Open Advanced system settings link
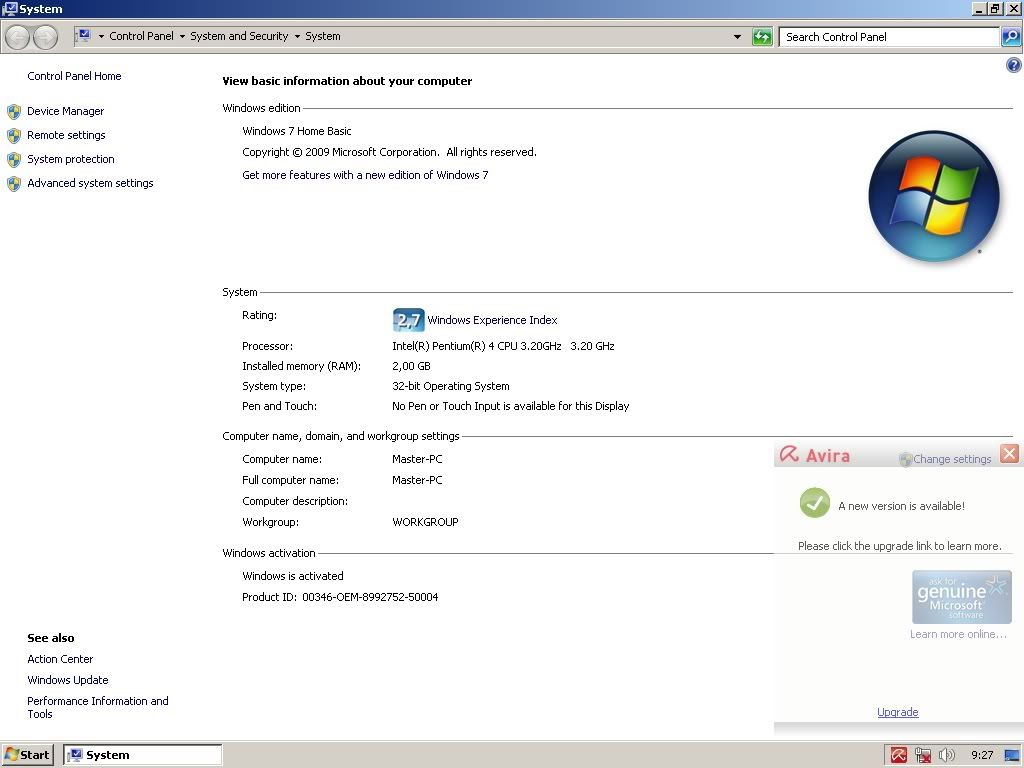The width and height of the screenshot is (1024, 768). coord(90,183)
